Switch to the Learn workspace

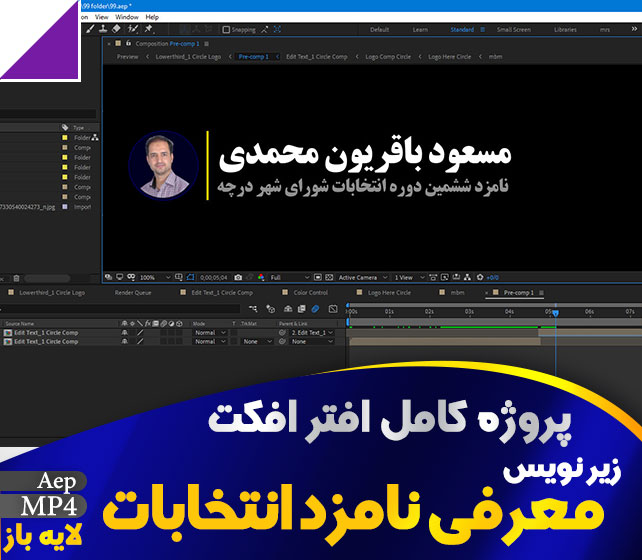pyautogui.click(x=420, y=29)
